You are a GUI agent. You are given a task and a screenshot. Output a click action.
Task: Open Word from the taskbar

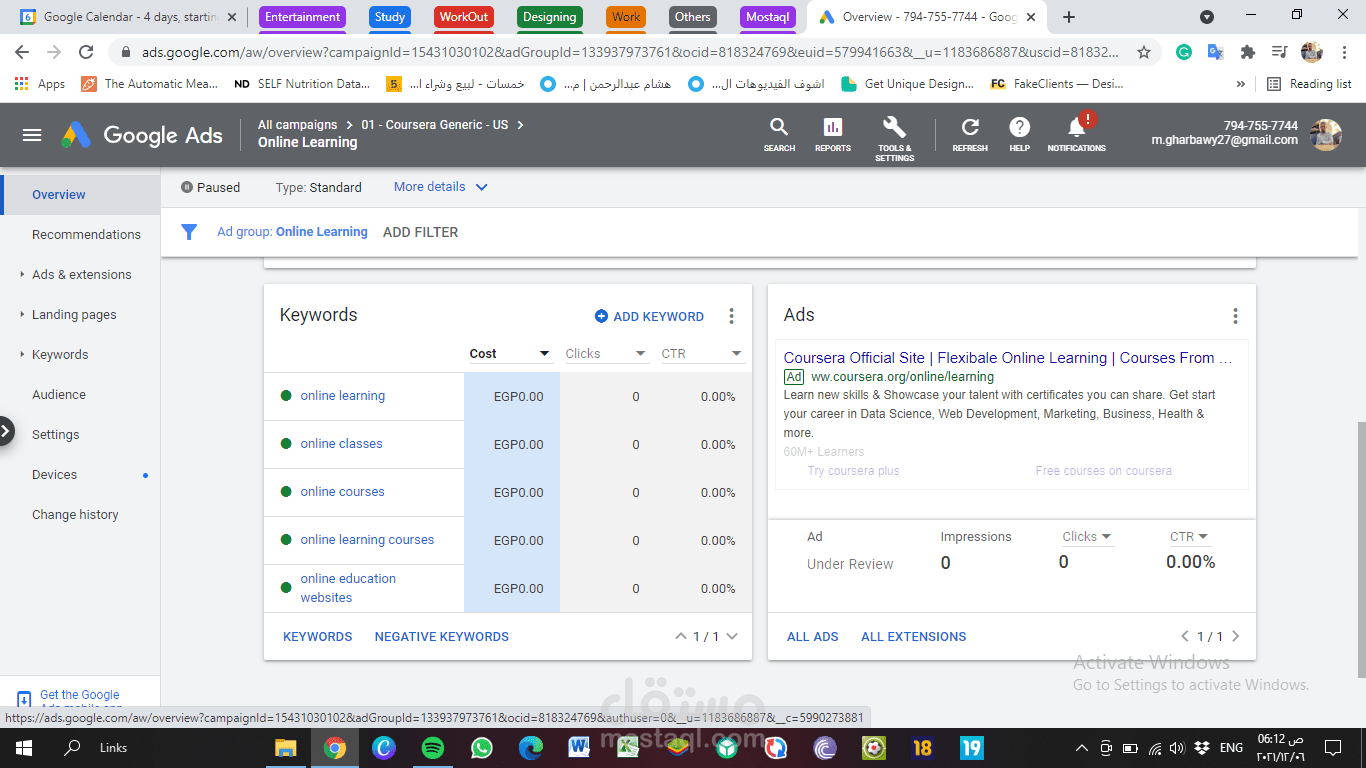579,747
